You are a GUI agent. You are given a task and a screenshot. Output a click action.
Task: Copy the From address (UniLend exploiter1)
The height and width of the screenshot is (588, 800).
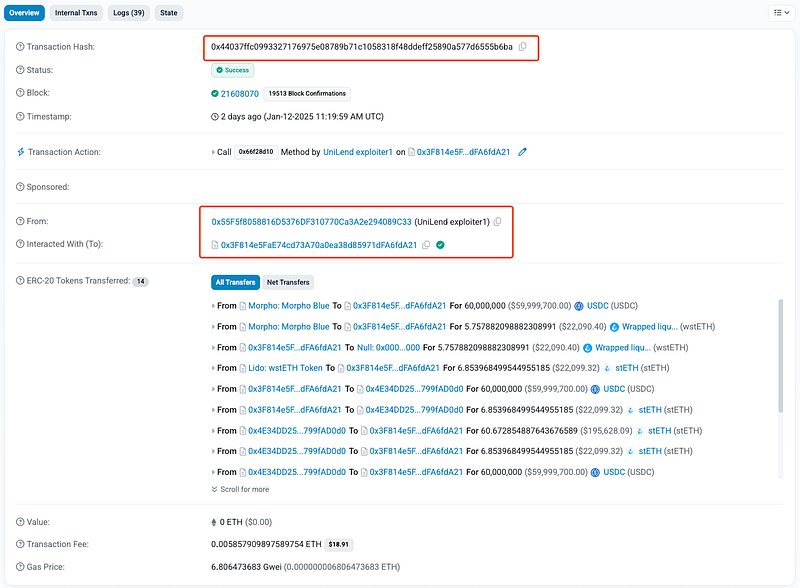point(497,221)
